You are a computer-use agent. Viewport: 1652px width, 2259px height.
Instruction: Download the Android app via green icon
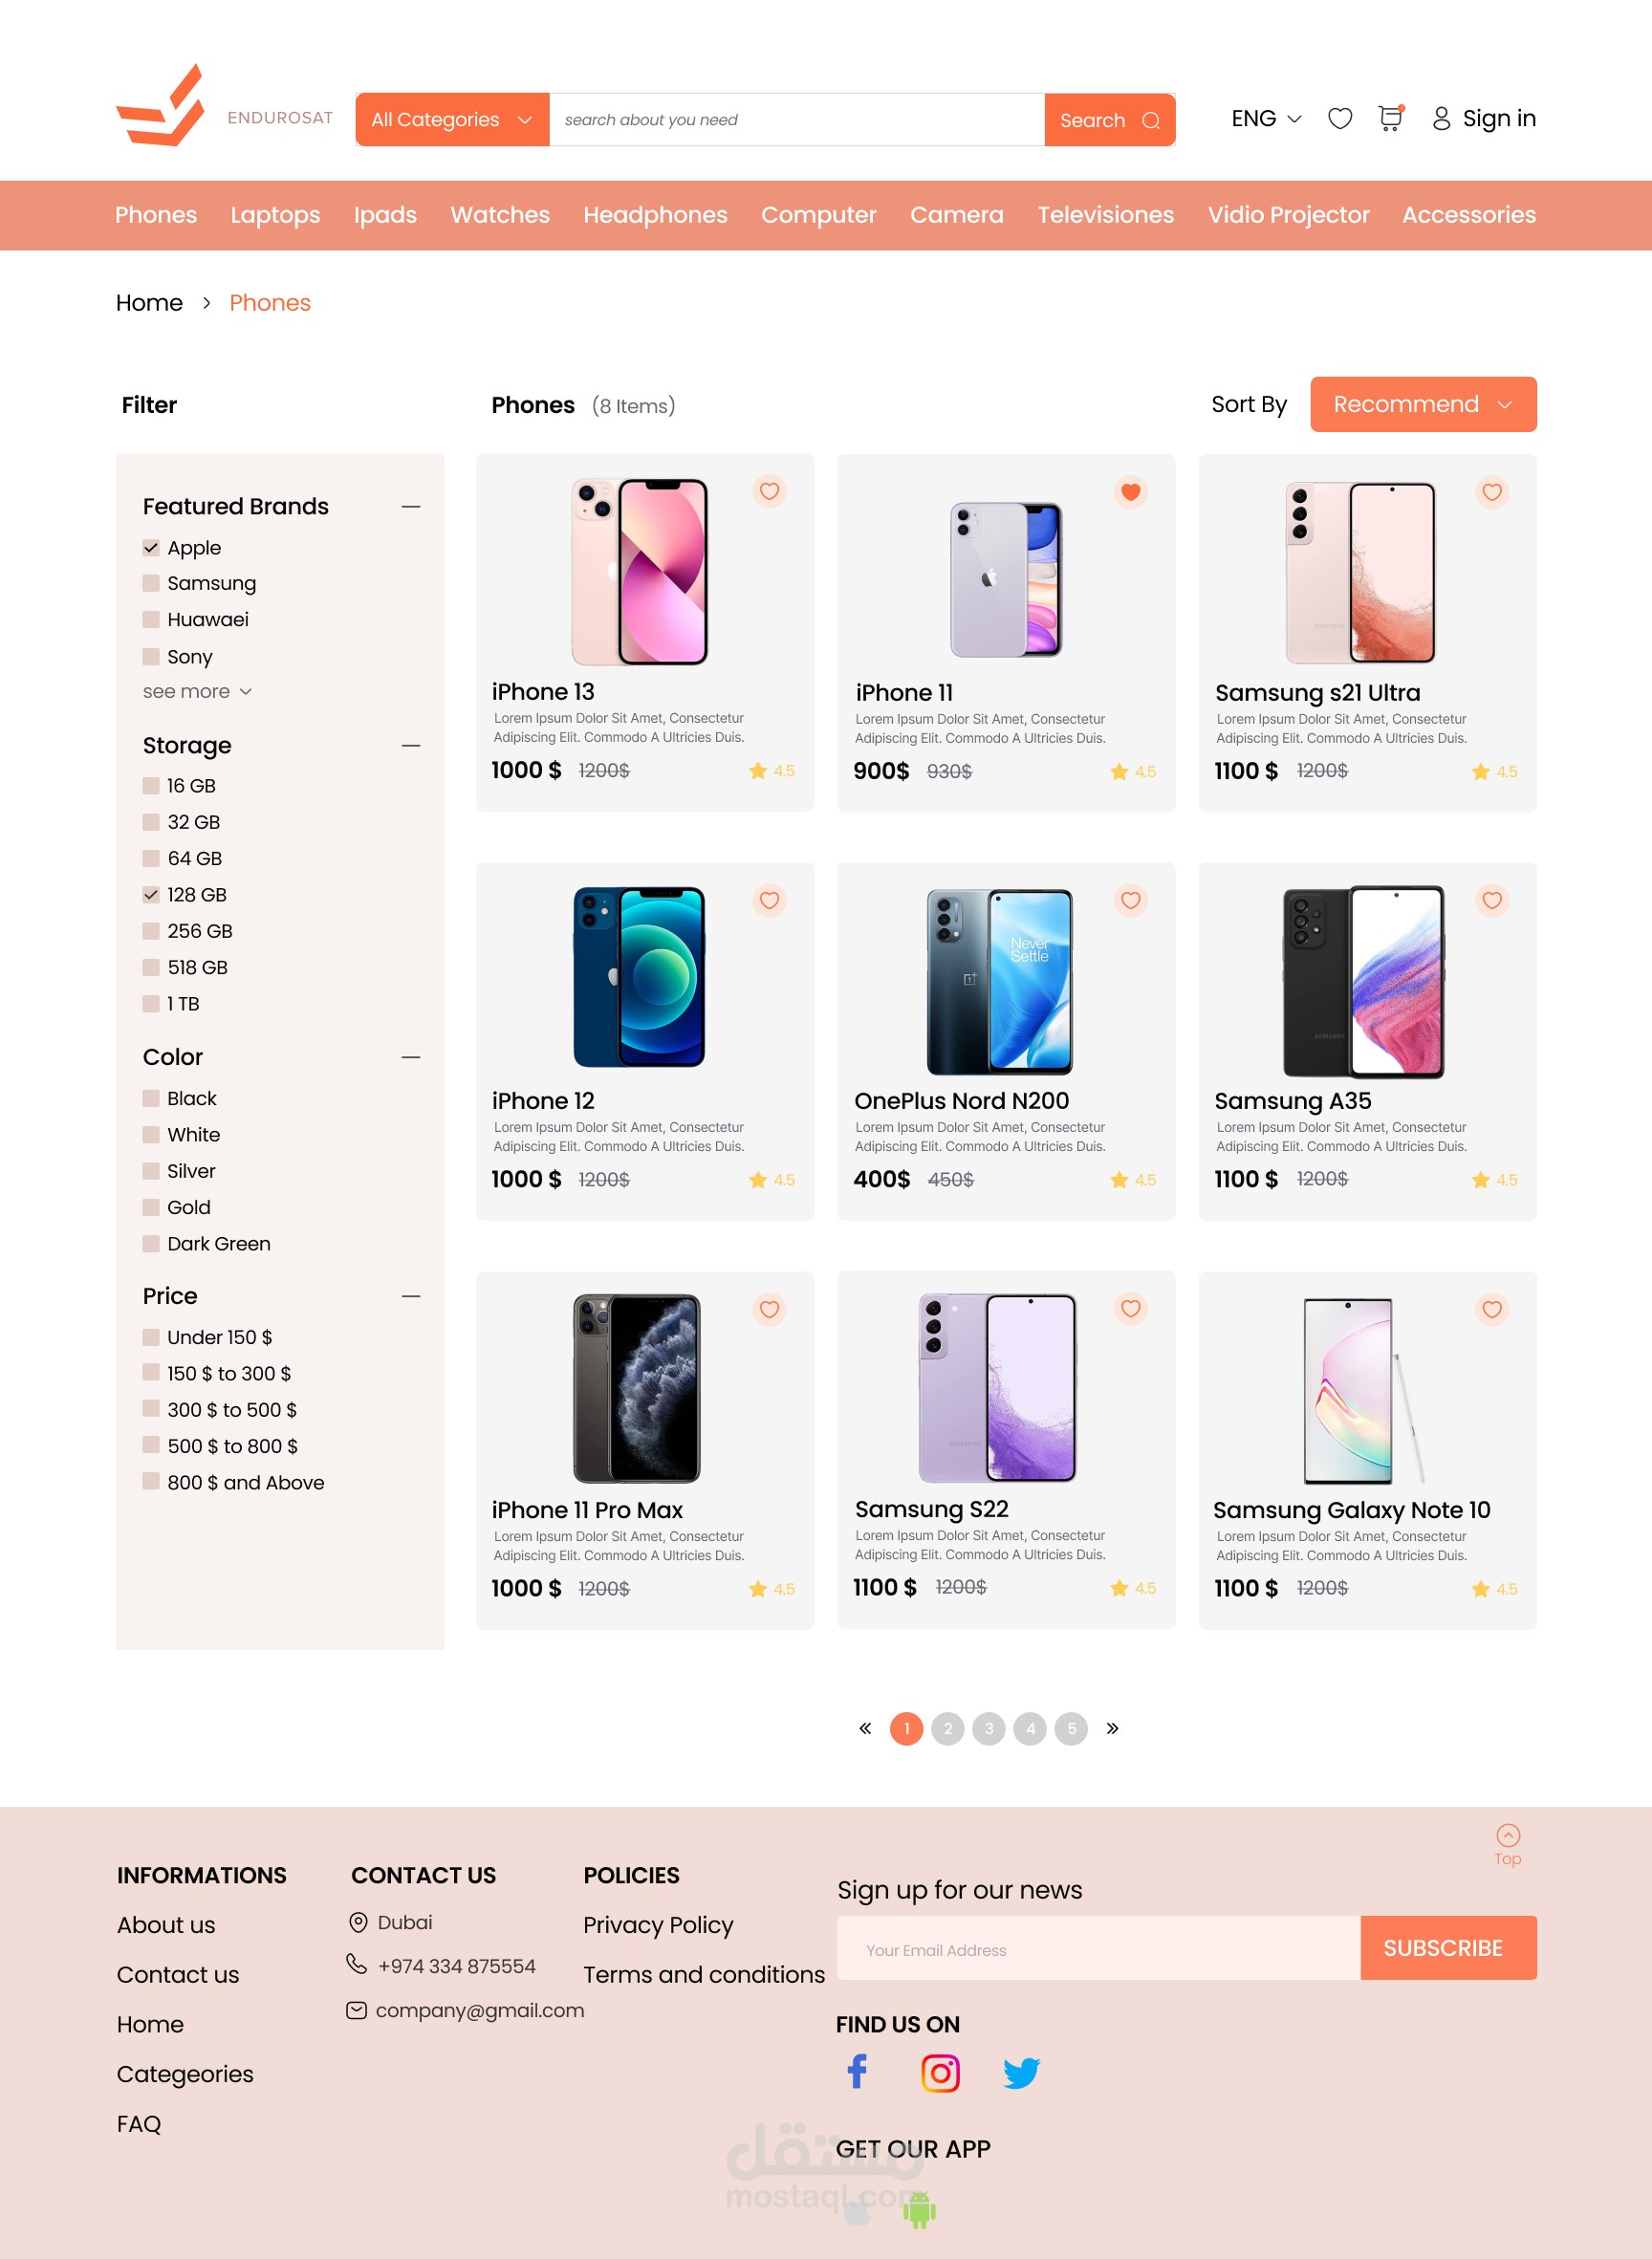point(919,2209)
